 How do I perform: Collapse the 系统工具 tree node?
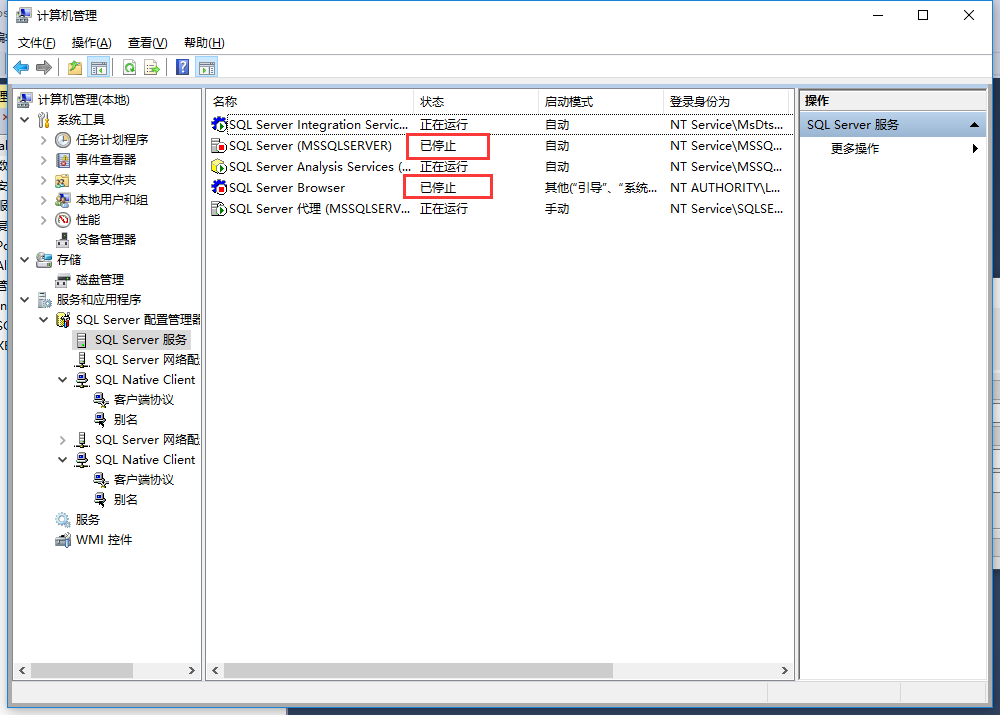[23, 119]
